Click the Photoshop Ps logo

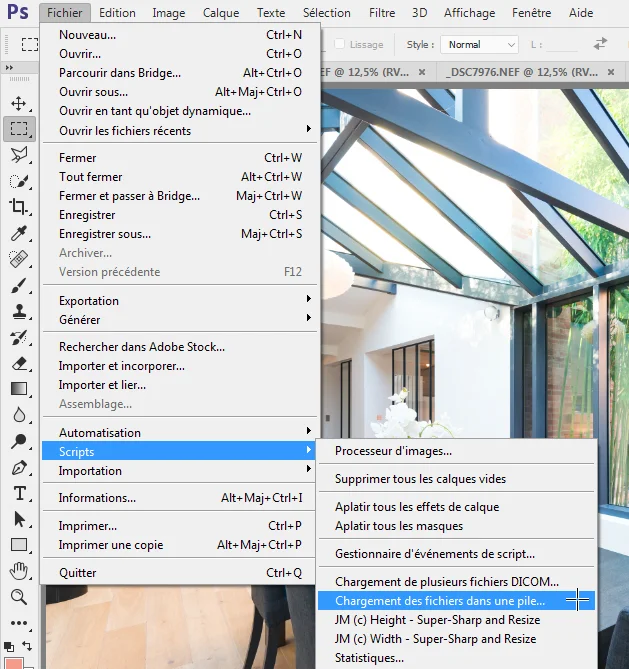[x=18, y=12]
